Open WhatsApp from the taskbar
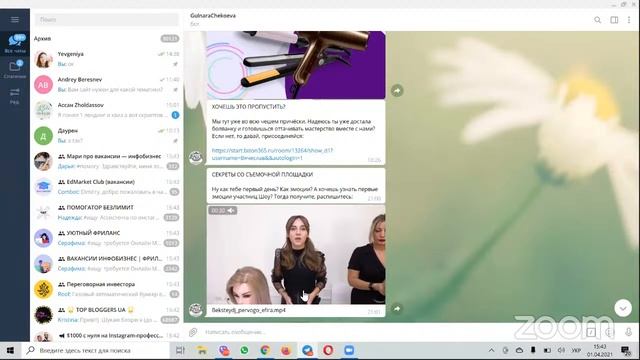The width and height of the screenshot is (640, 360). 244,351
